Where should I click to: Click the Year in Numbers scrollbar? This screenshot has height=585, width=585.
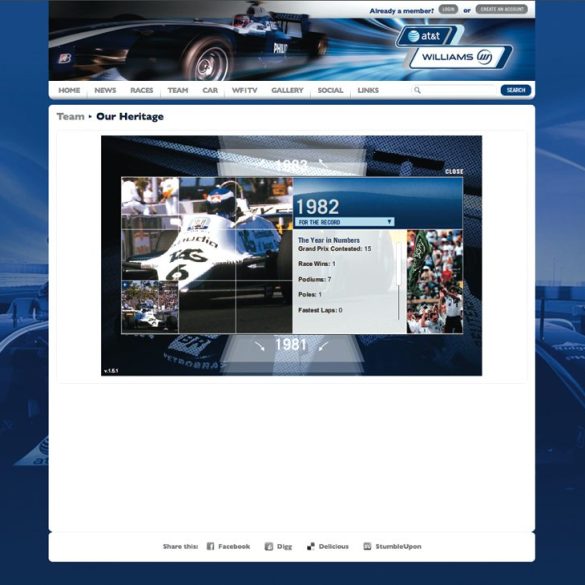pyautogui.click(x=399, y=281)
